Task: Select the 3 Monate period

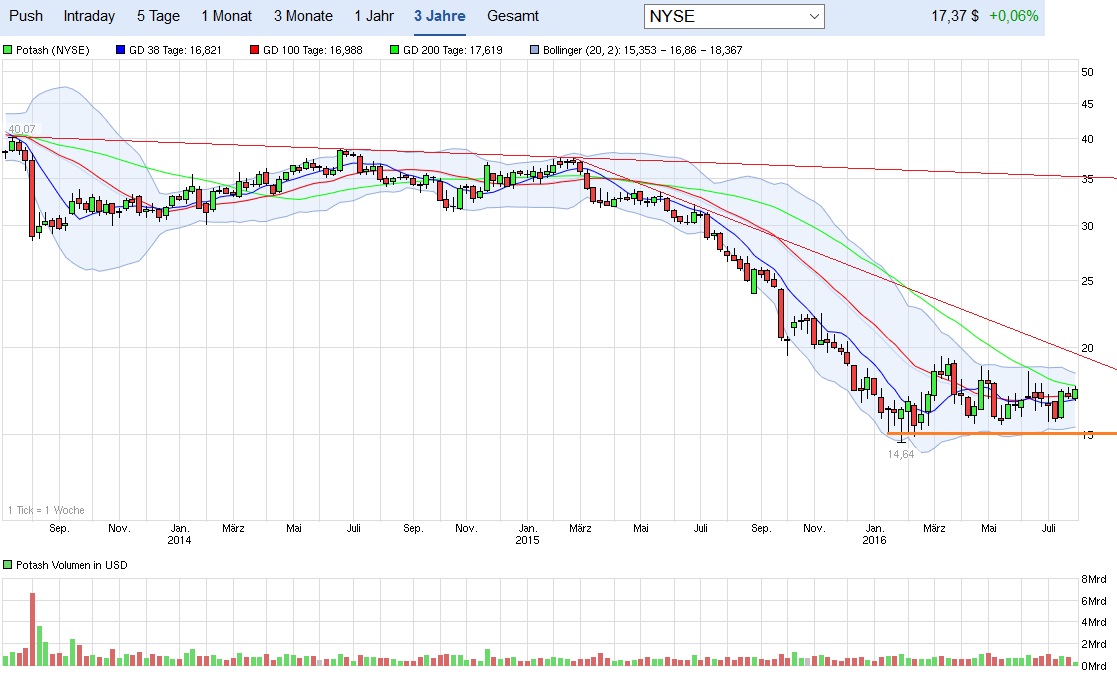Action: [302, 16]
